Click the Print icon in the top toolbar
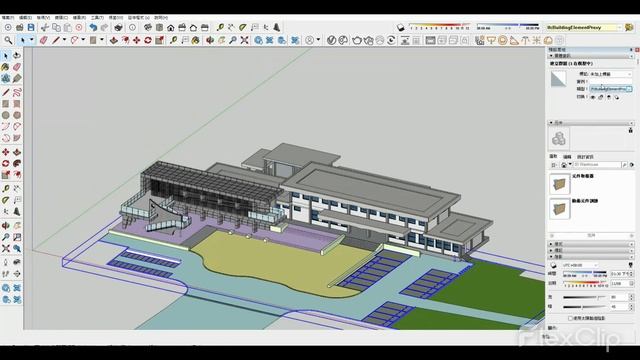 click(118, 27)
